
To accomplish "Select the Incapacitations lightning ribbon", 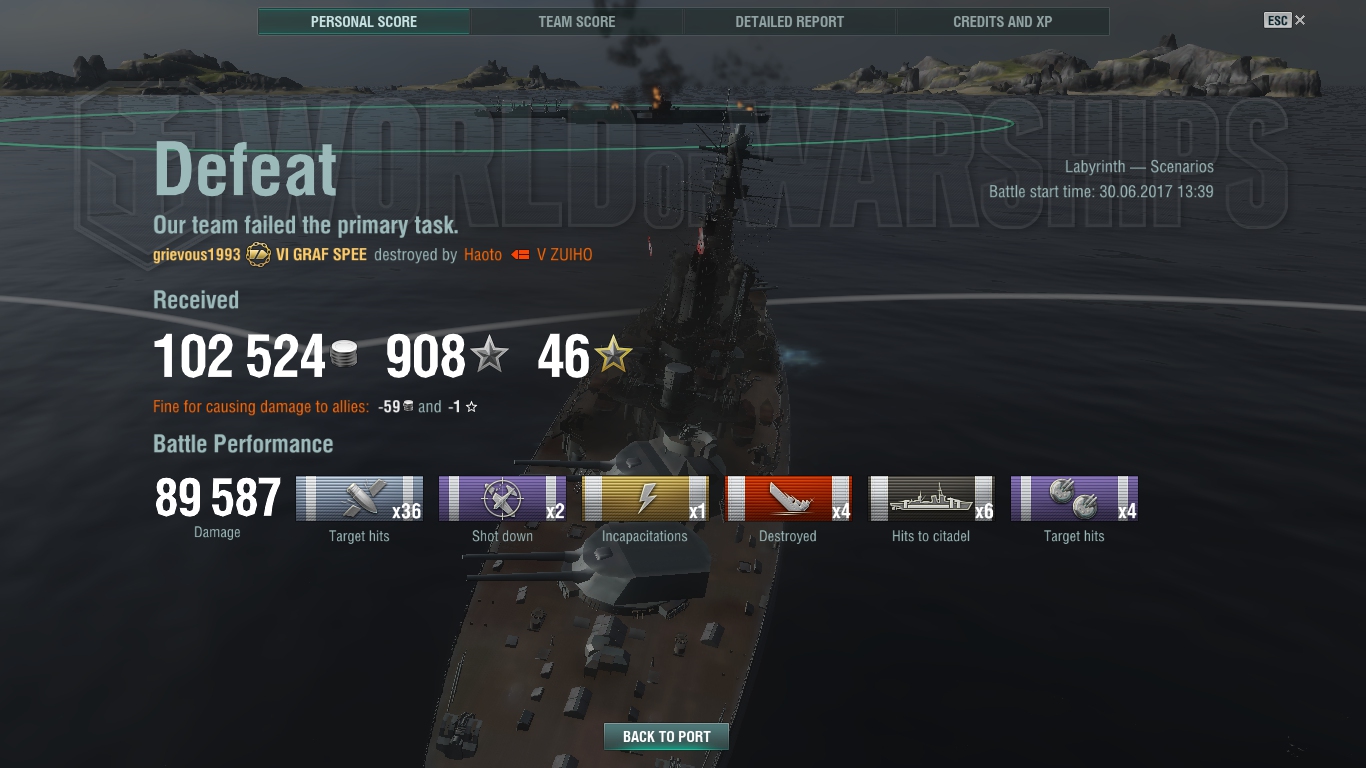I will [645, 498].
